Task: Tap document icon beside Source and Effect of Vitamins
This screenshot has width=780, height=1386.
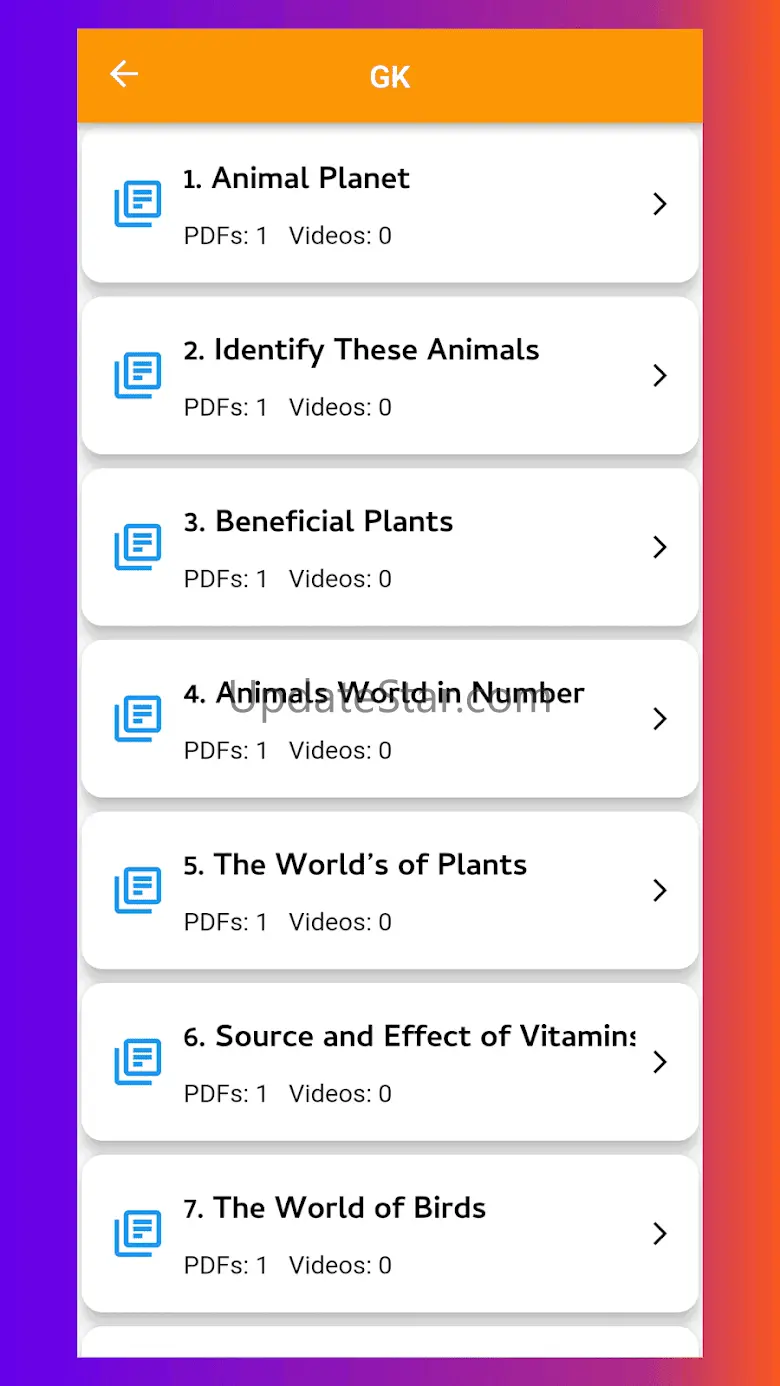Action: pyautogui.click(x=137, y=1062)
